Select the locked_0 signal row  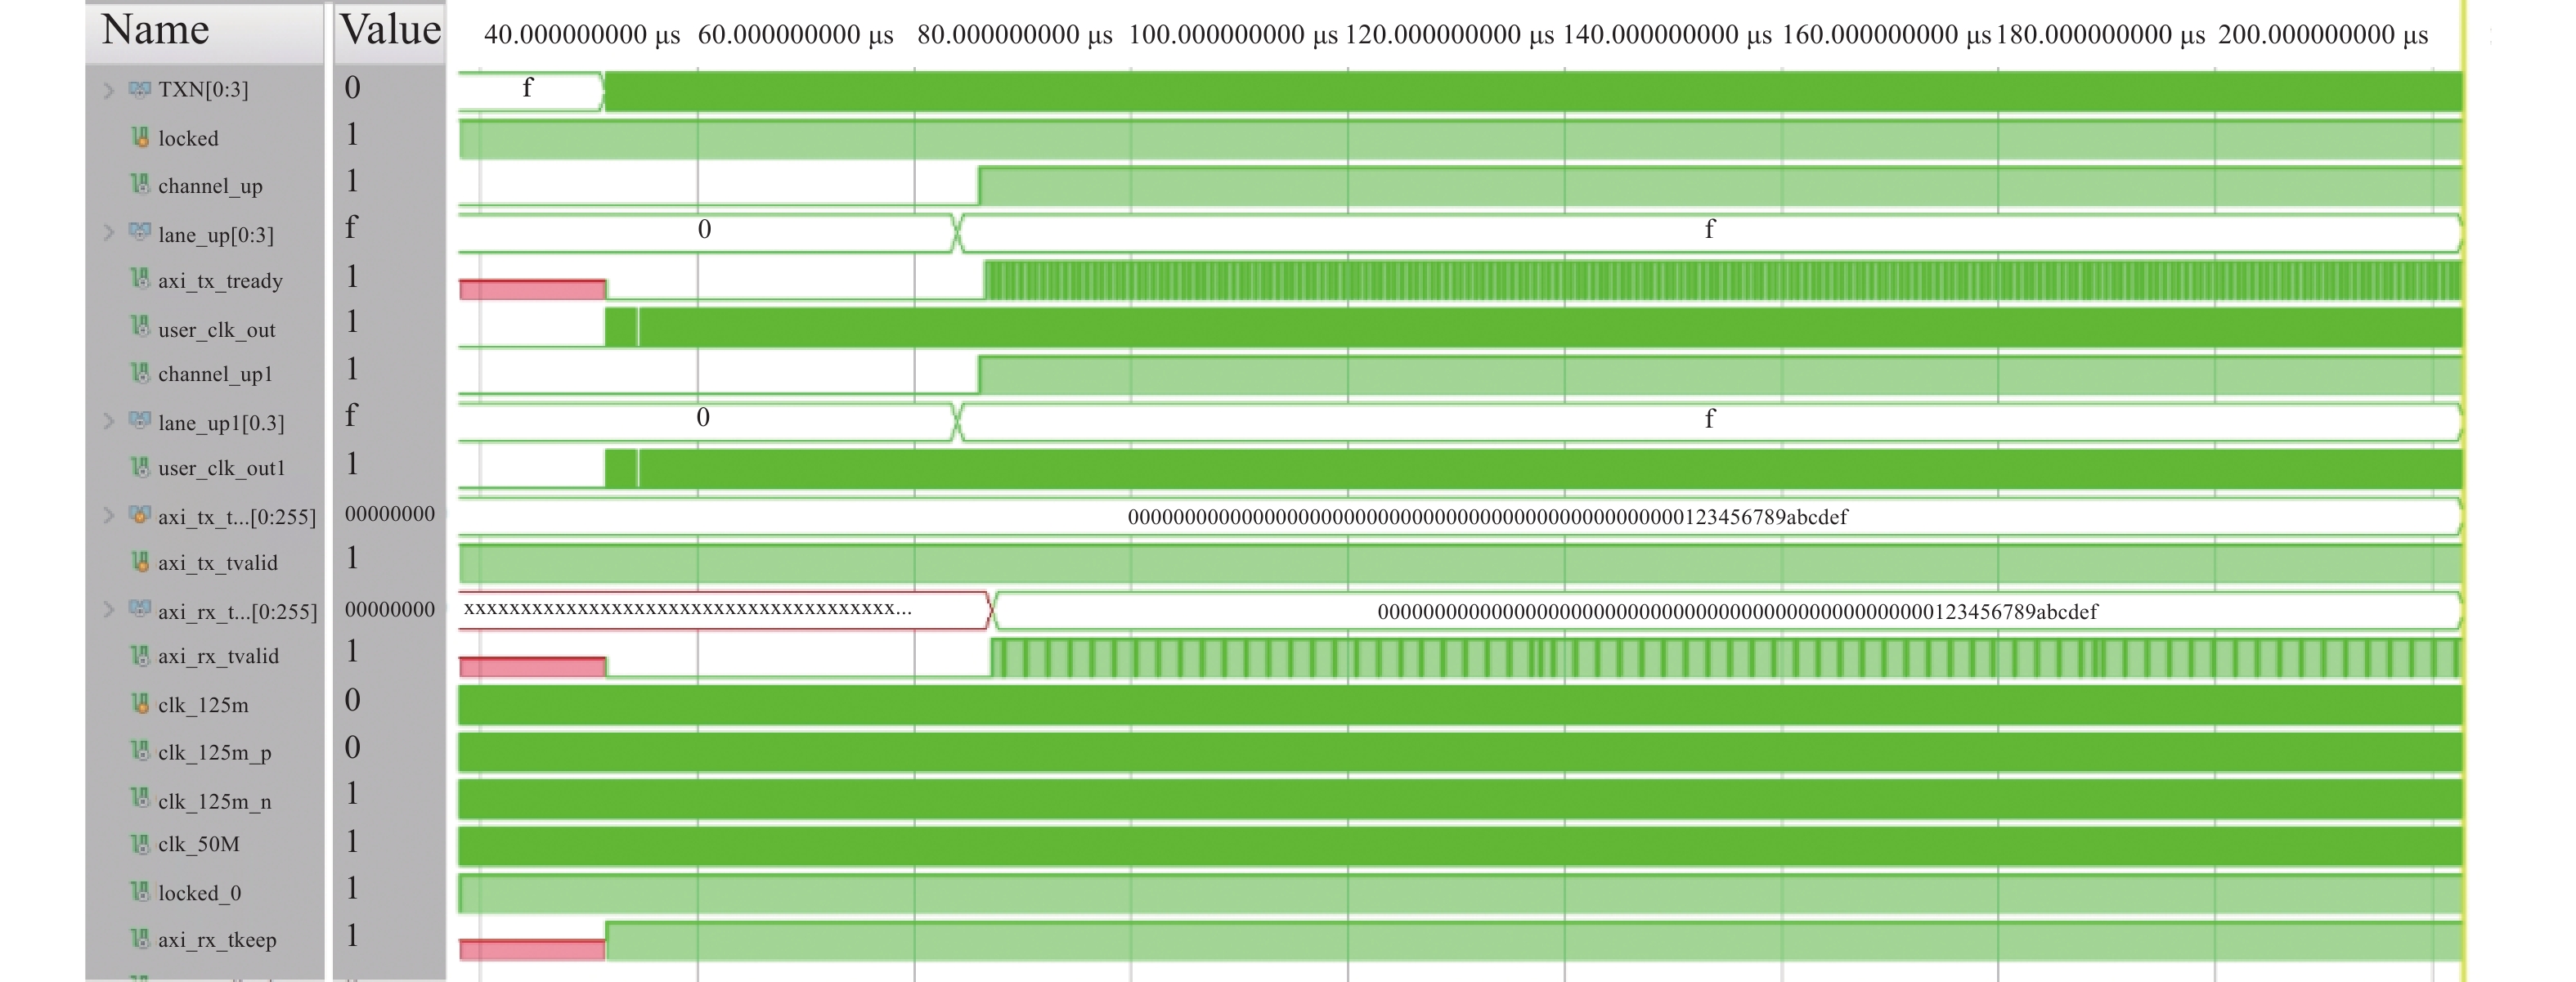coord(199,892)
